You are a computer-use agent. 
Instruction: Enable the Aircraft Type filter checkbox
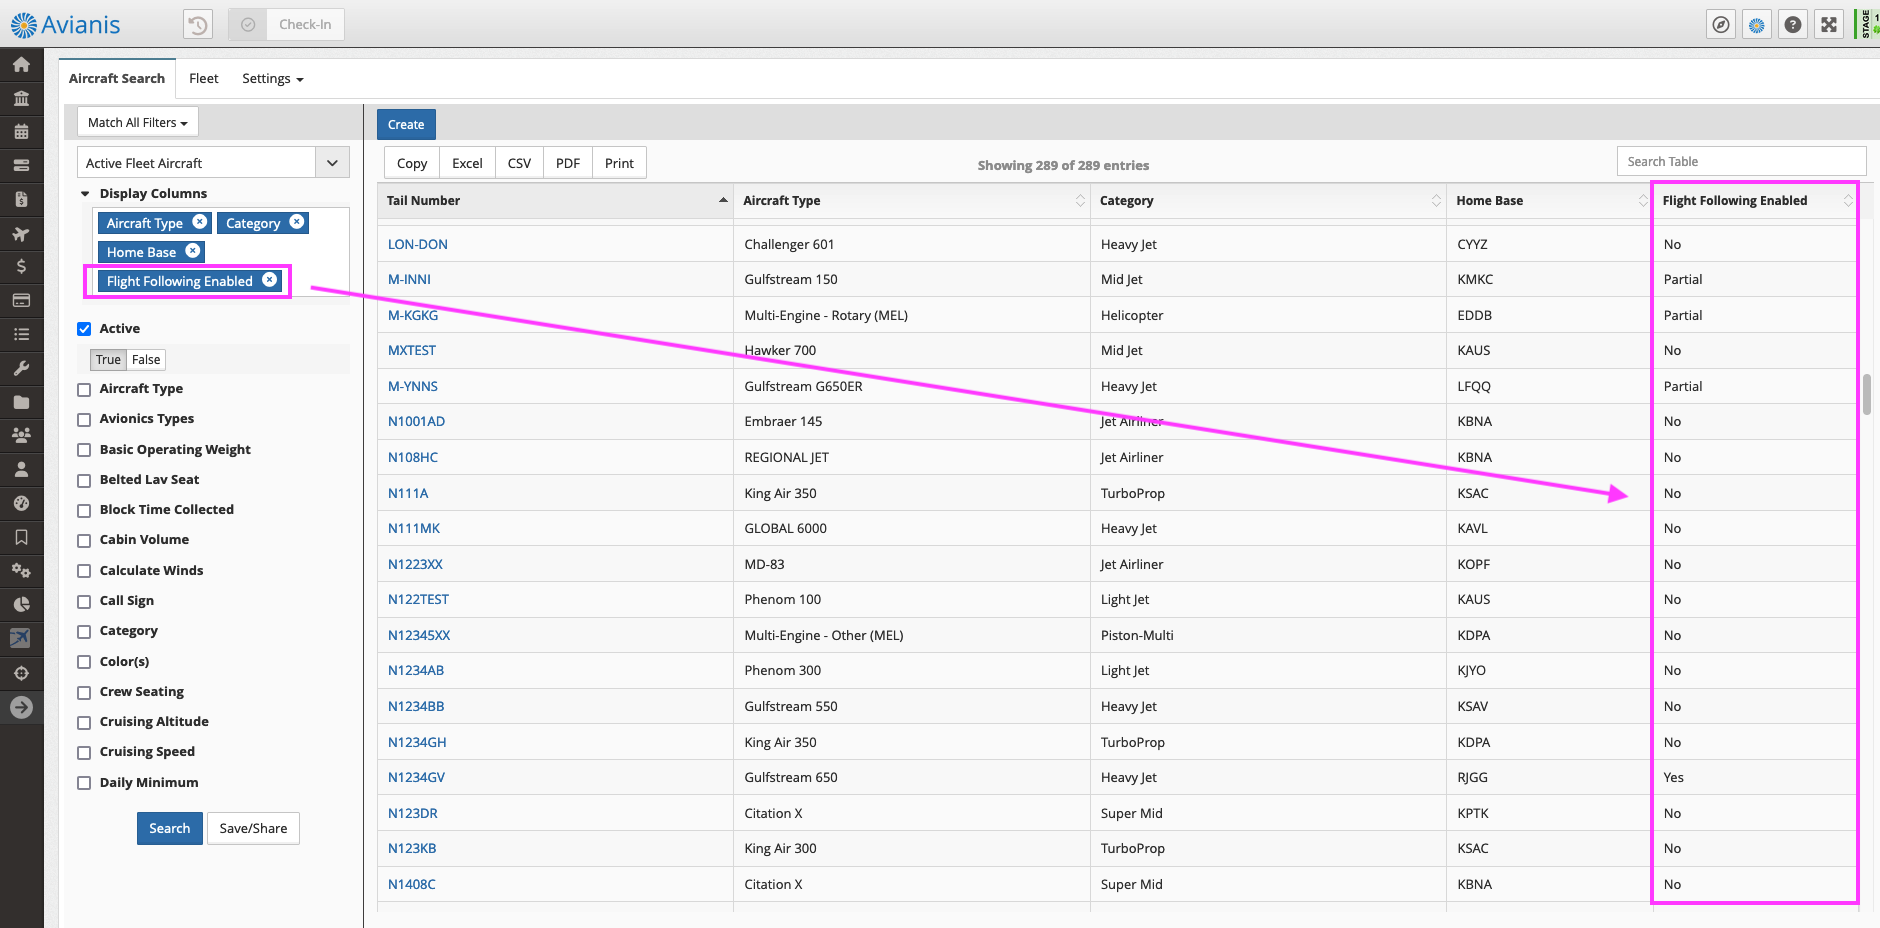[x=84, y=389]
